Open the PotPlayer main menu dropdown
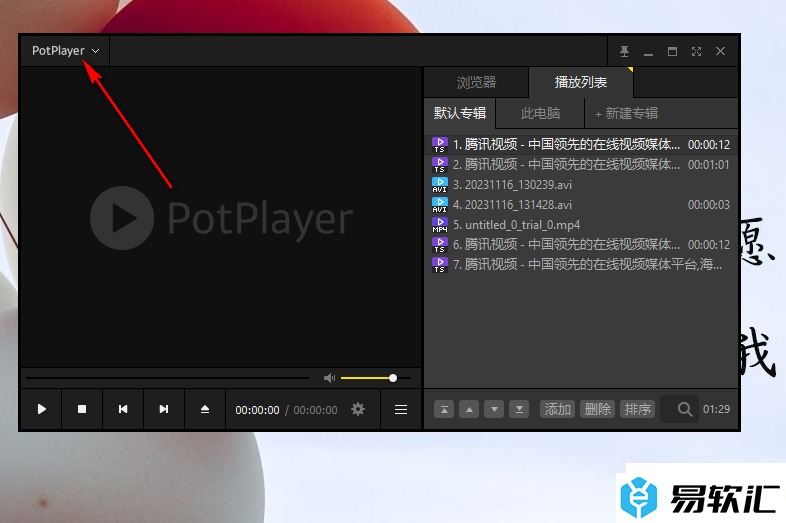Screen dimensions: 786x523 [x=65, y=51]
